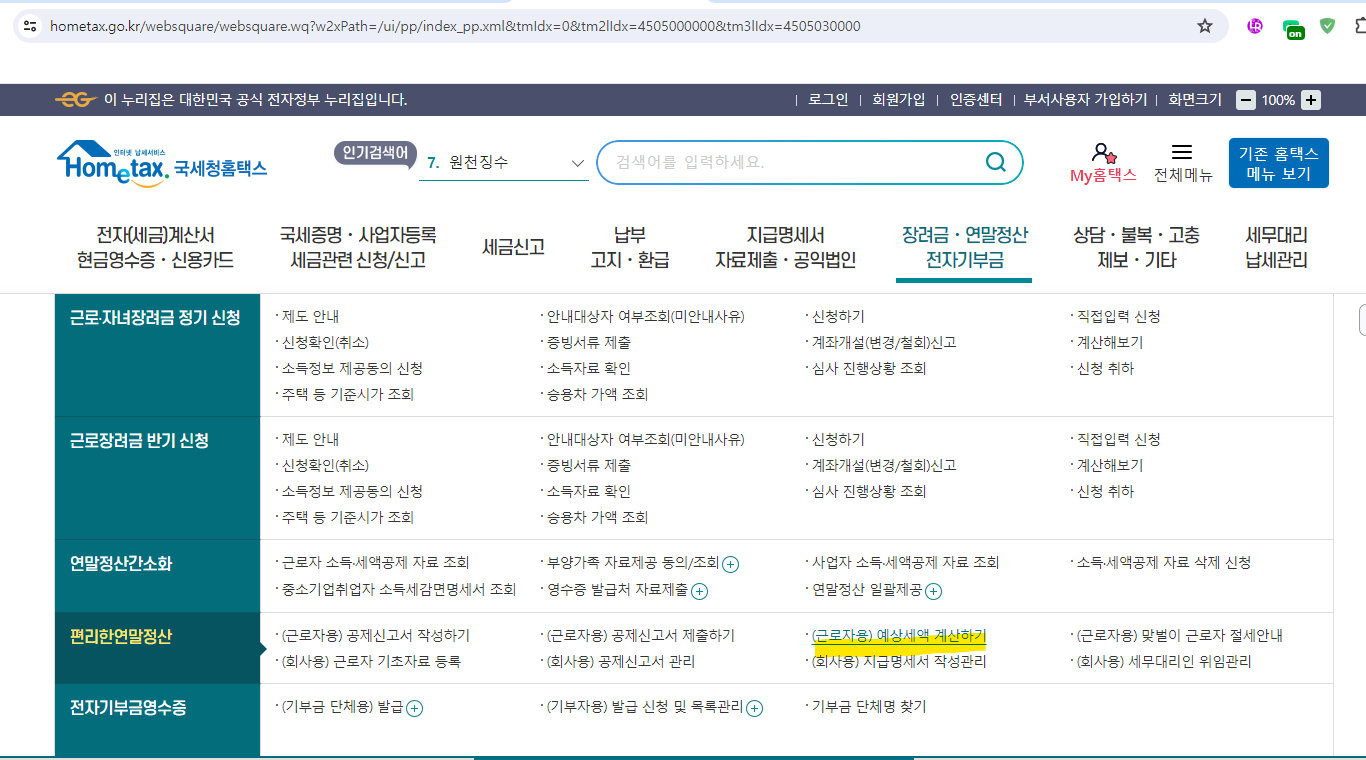Click 계산해보기 under 근로·자녀장려금 정기 신청
The height and width of the screenshot is (760, 1366).
pos(1109,343)
